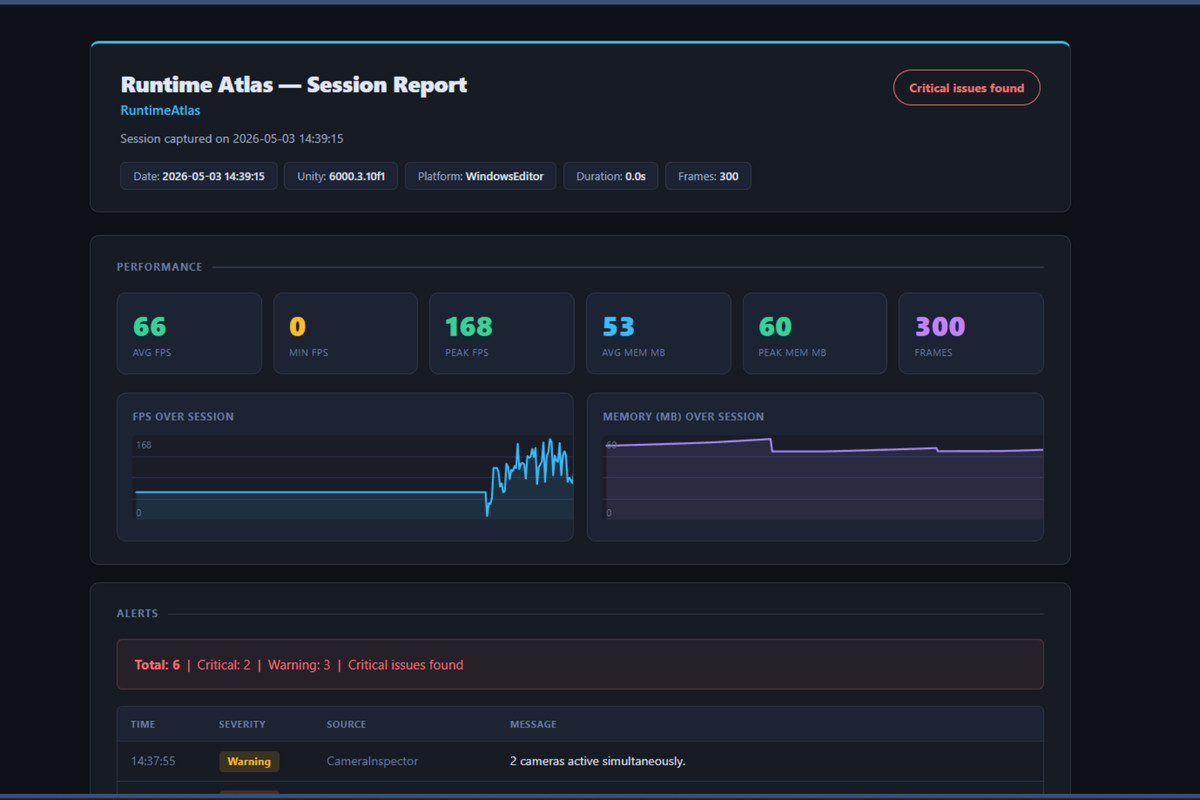Click the Total: 6 alerts summary banner

580,664
